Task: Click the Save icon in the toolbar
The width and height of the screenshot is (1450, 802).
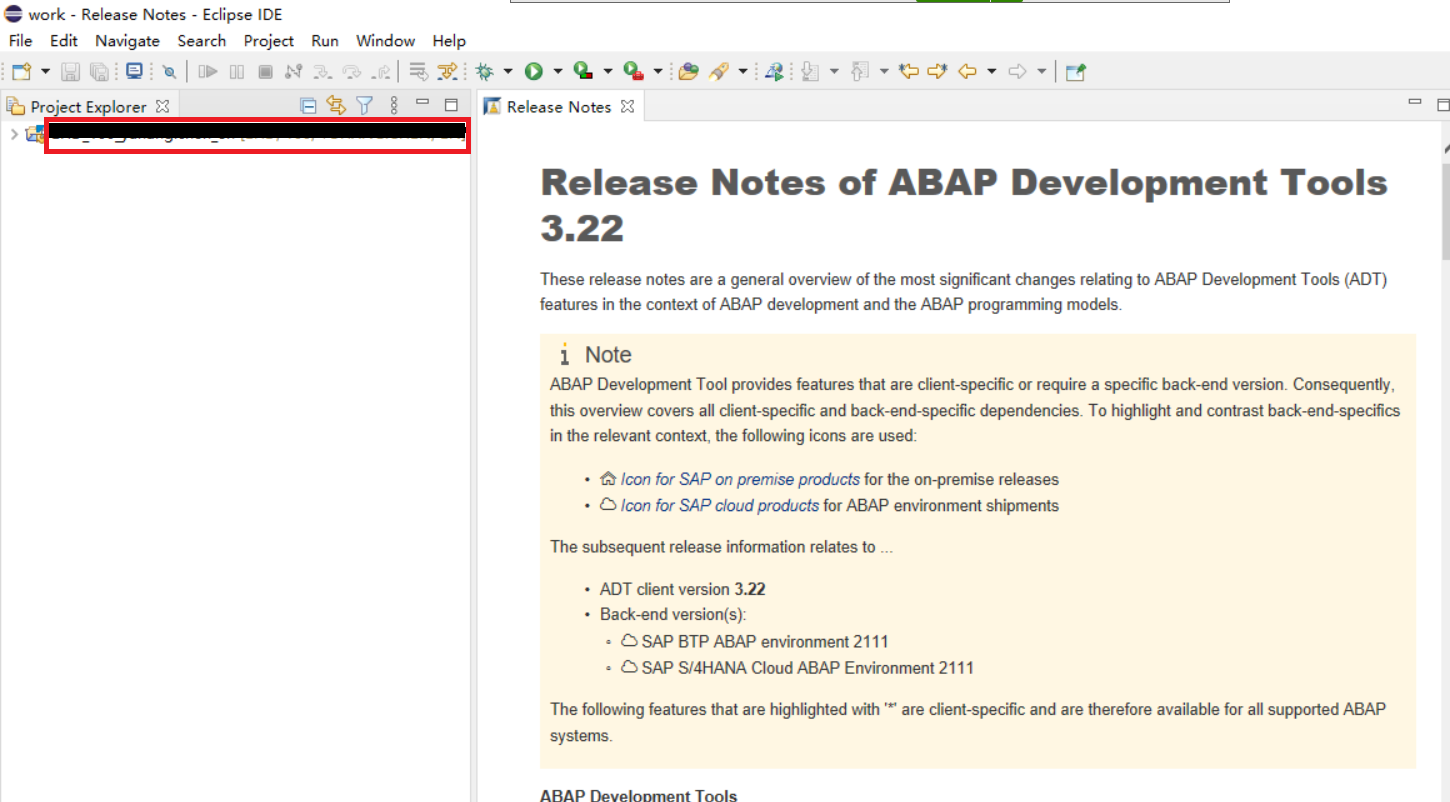Action: tap(69, 71)
